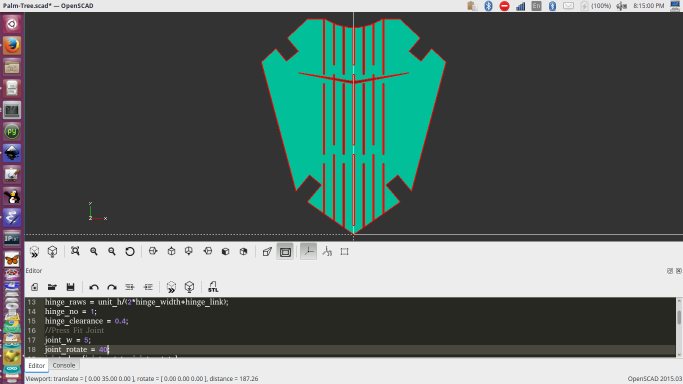Open the penguin icon app in dock
The width and height of the screenshot is (683, 384).
[x=12, y=196]
